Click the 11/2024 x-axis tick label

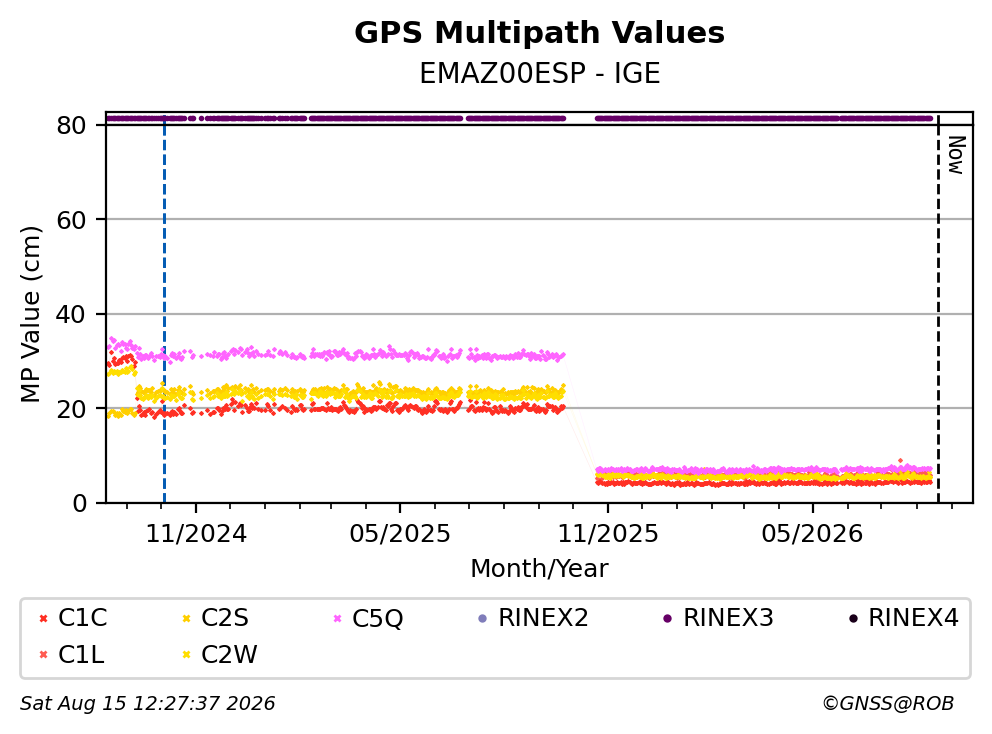[196, 534]
